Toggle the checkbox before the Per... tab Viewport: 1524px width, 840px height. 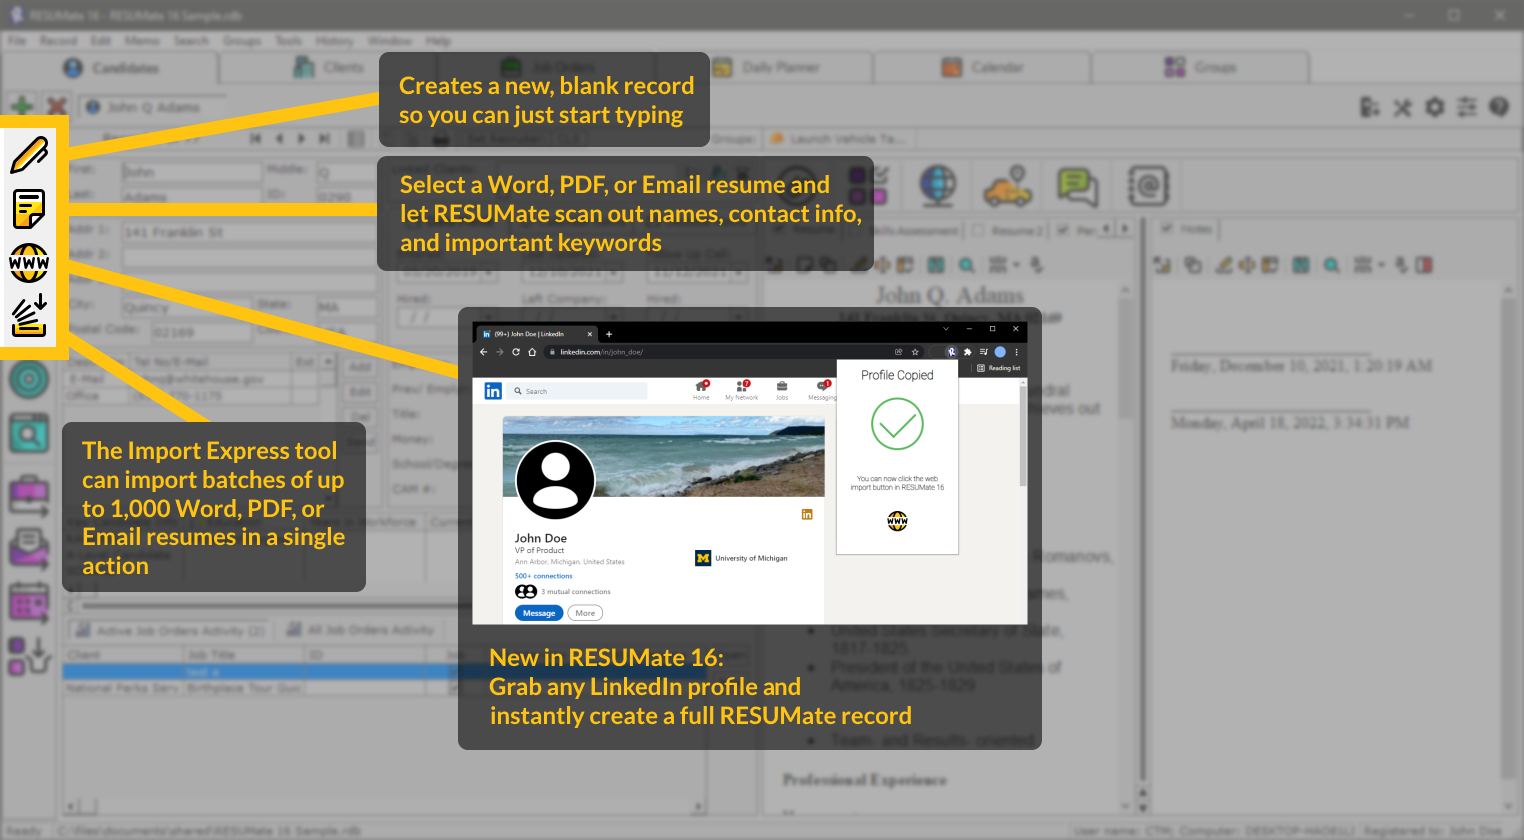point(1064,230)
